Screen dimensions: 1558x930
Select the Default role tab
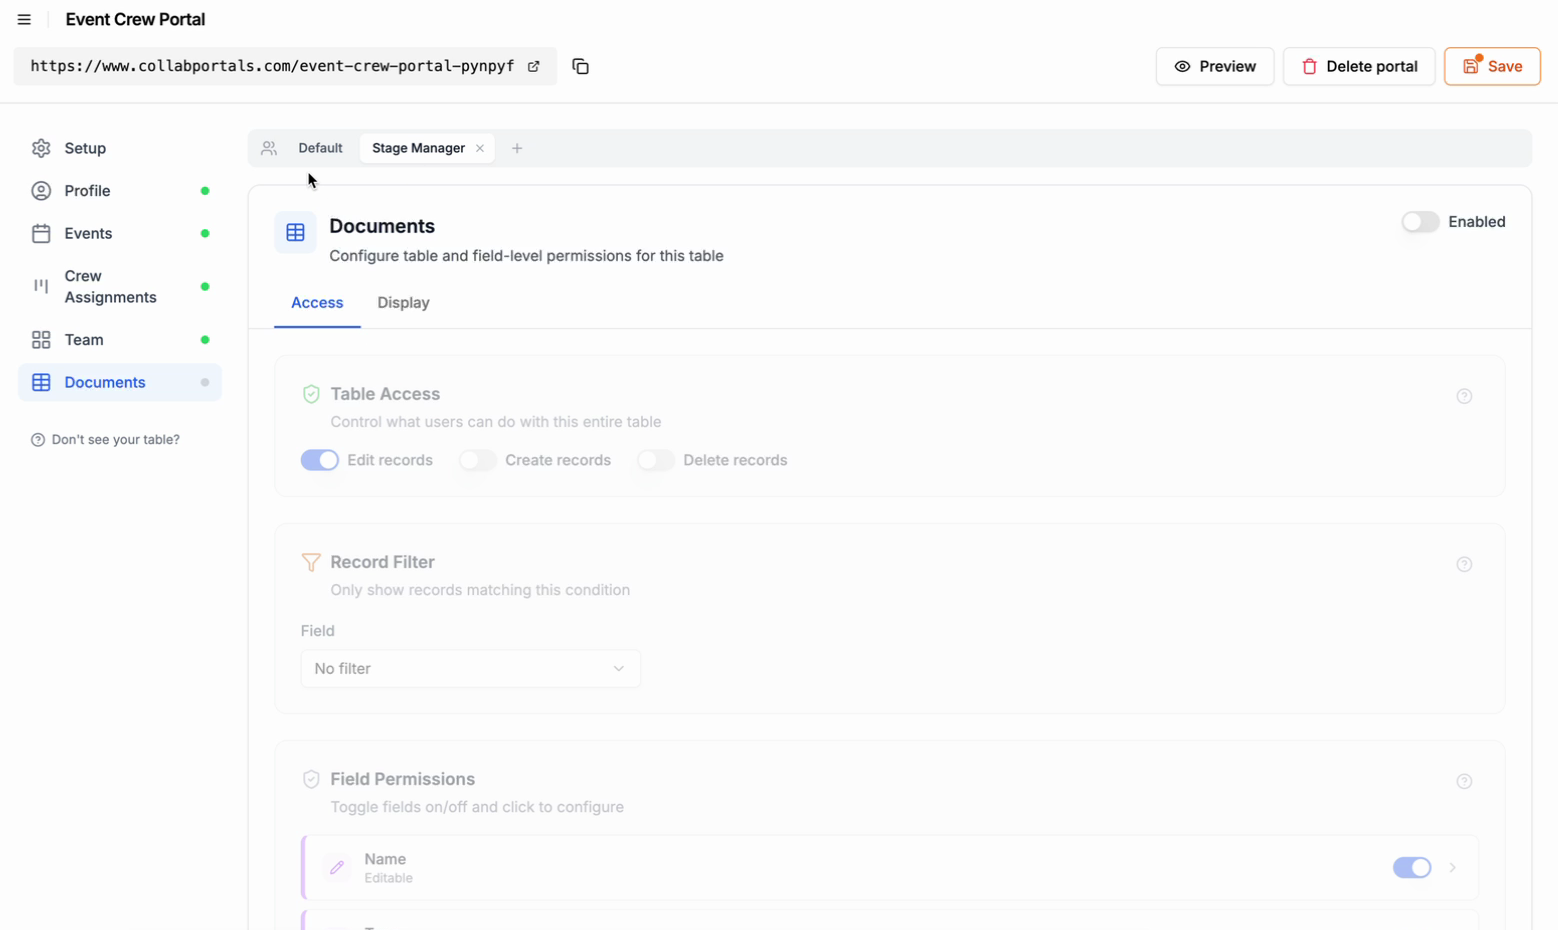320,148
